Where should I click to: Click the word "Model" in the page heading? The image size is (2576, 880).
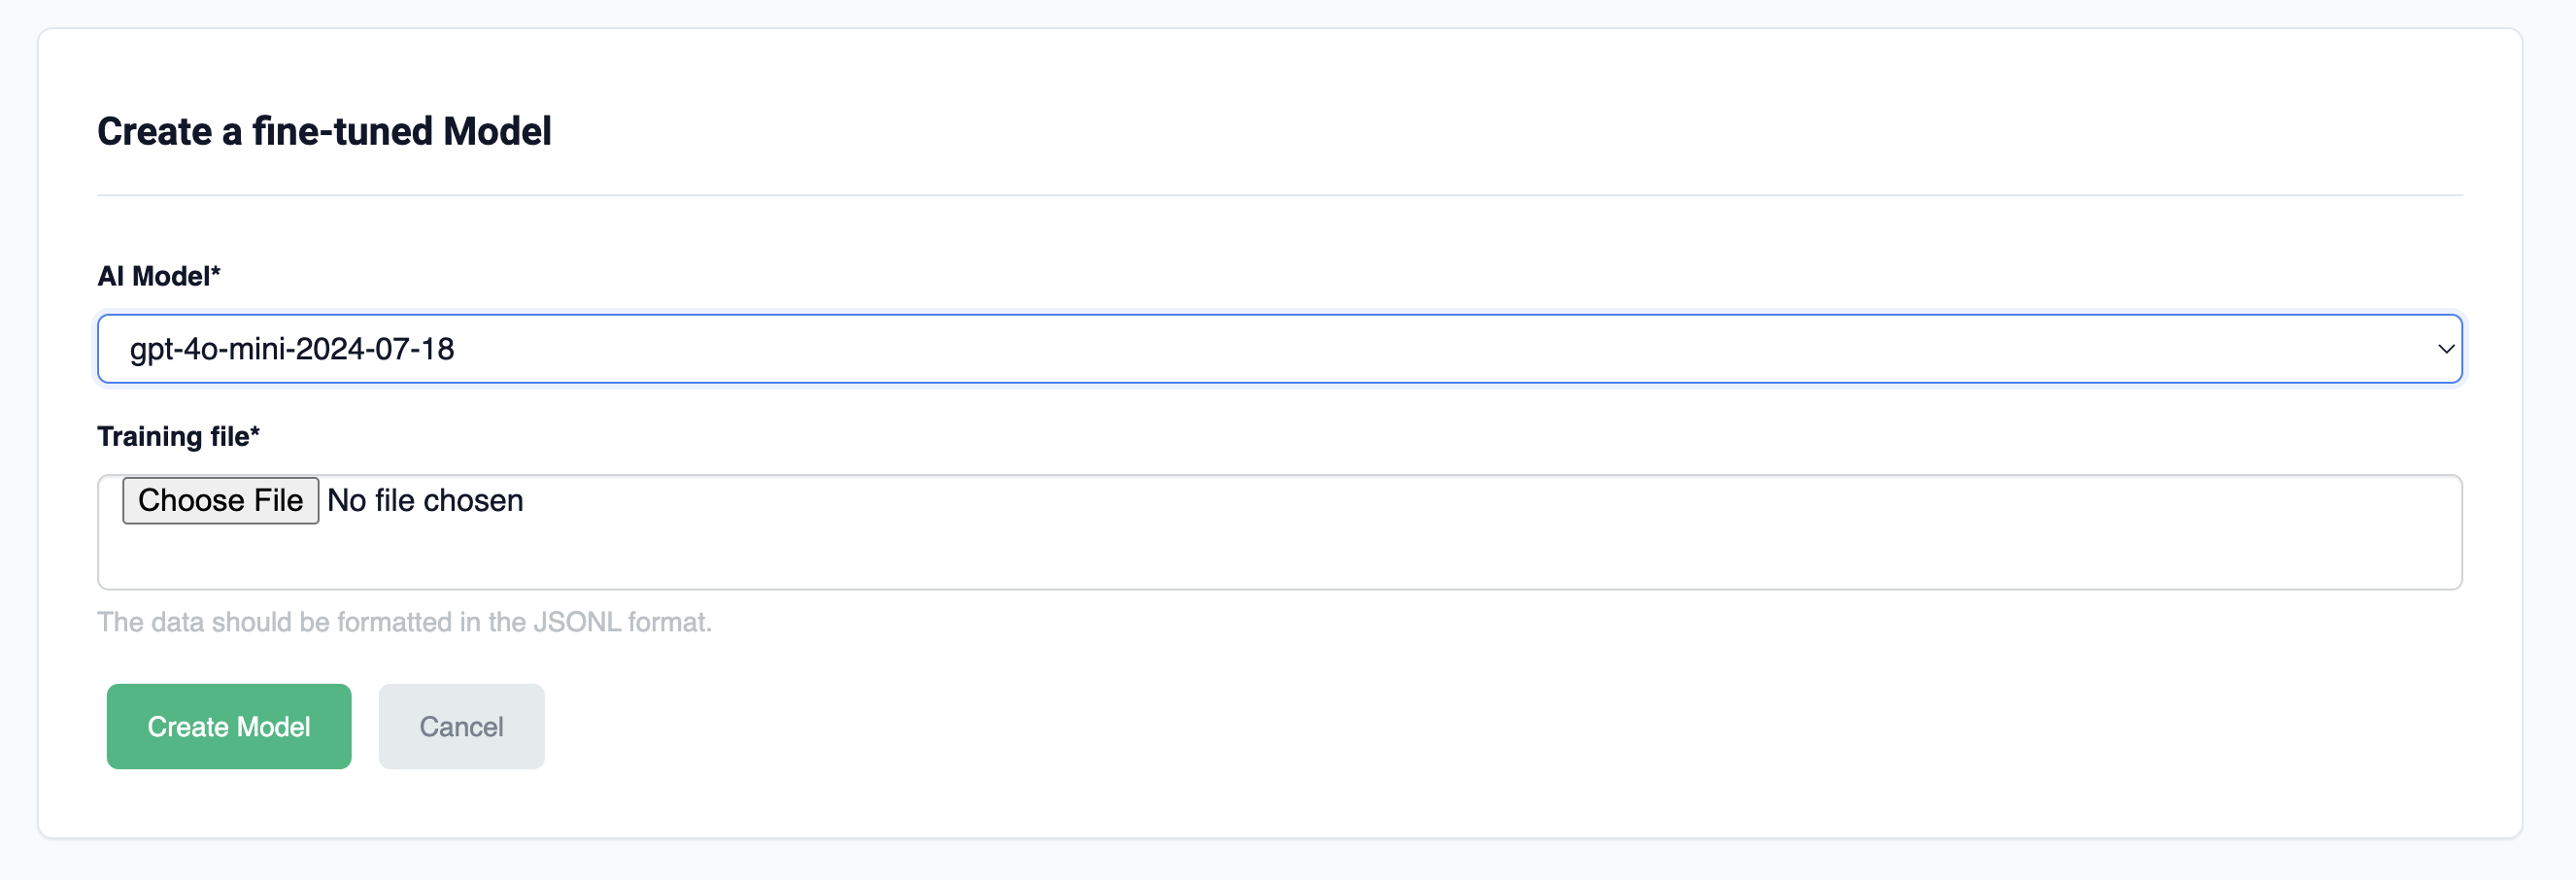497,131
